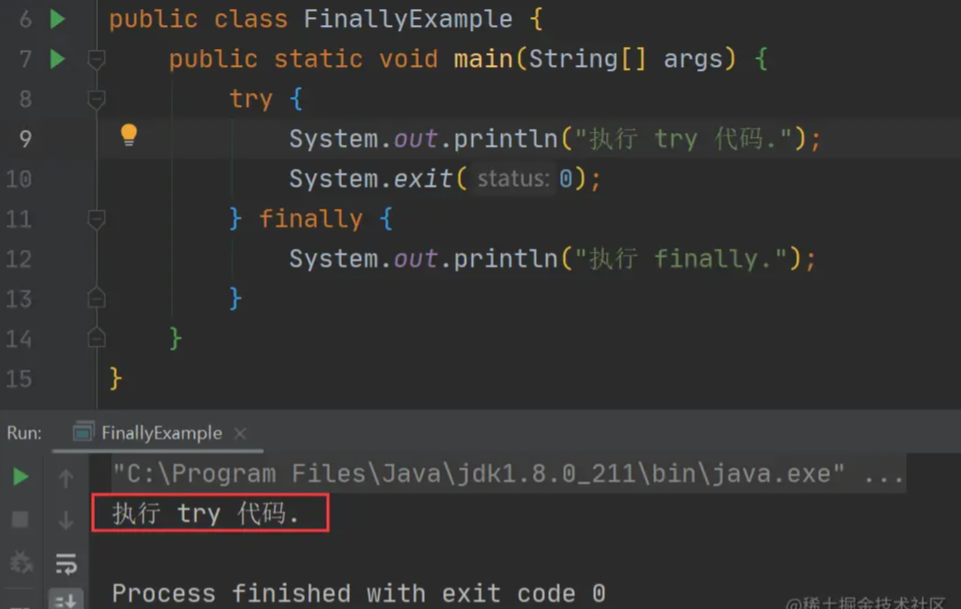Click the Stop process square icon
The height and width of the screenshot is (609, 961).
(x=20, y=520)
